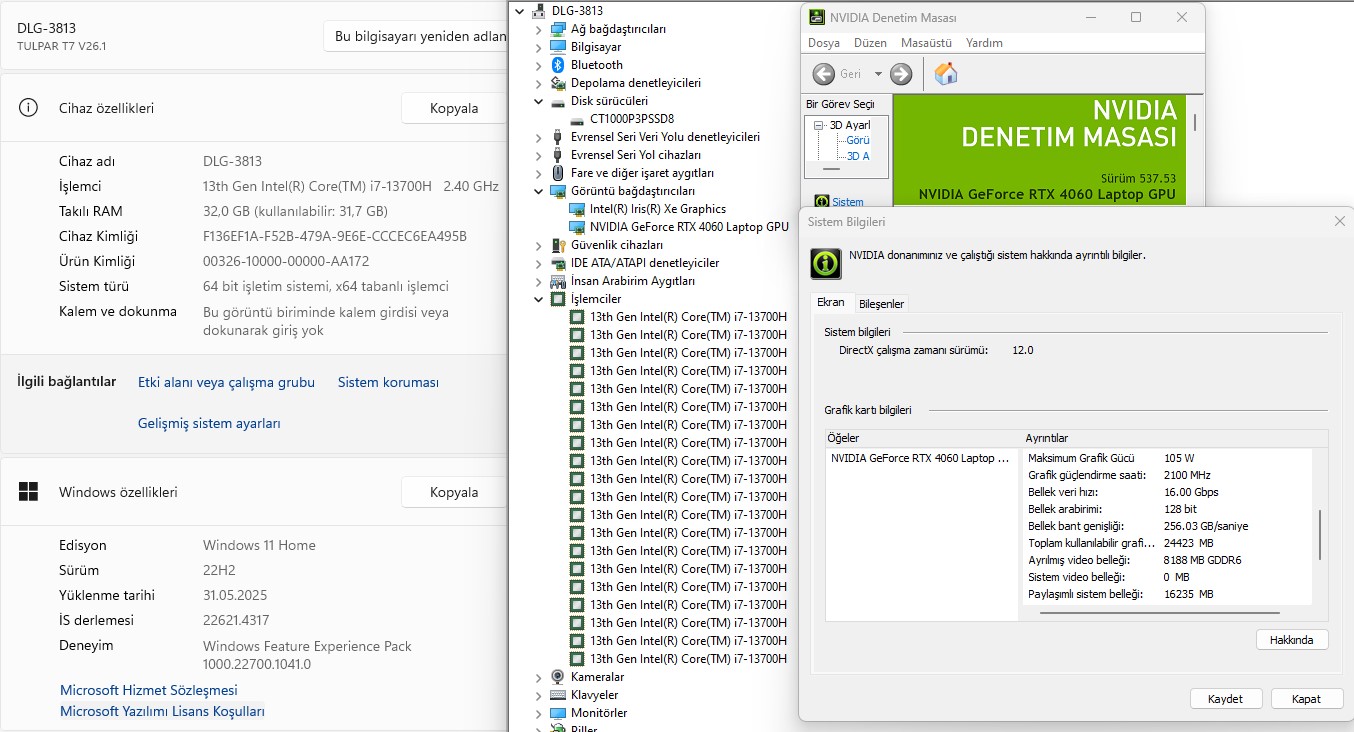Open the Dosya menu
This screenshot has width=1354, height=732.
coord(824,43)
